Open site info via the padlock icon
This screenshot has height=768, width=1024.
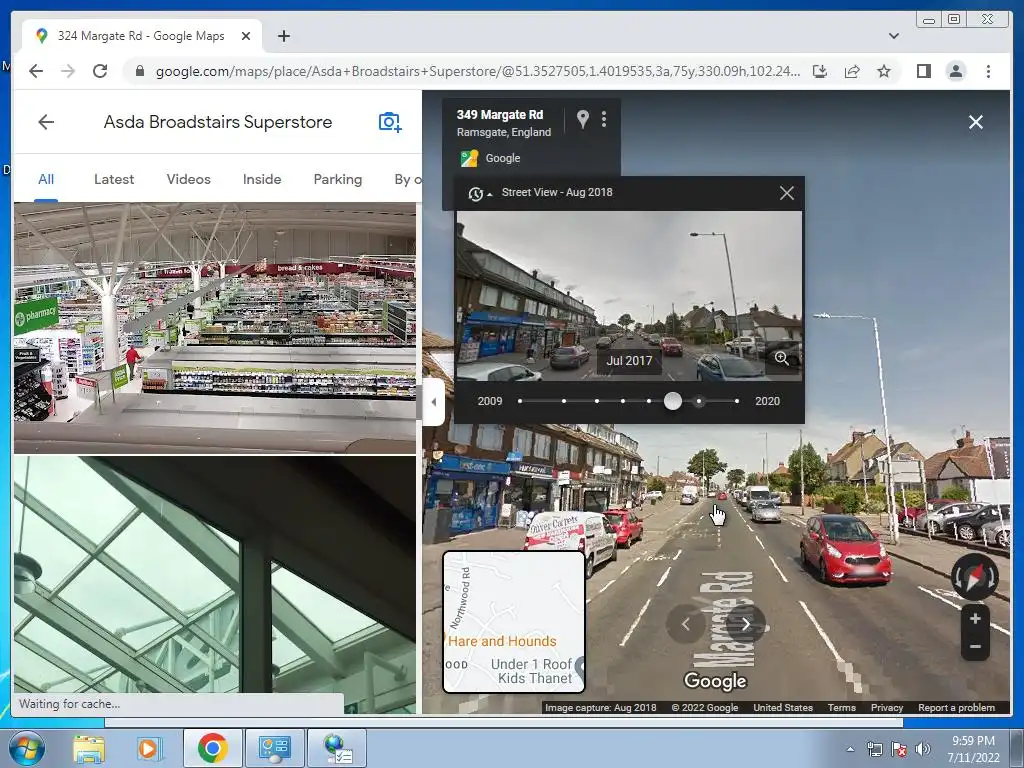click(139, 71)
